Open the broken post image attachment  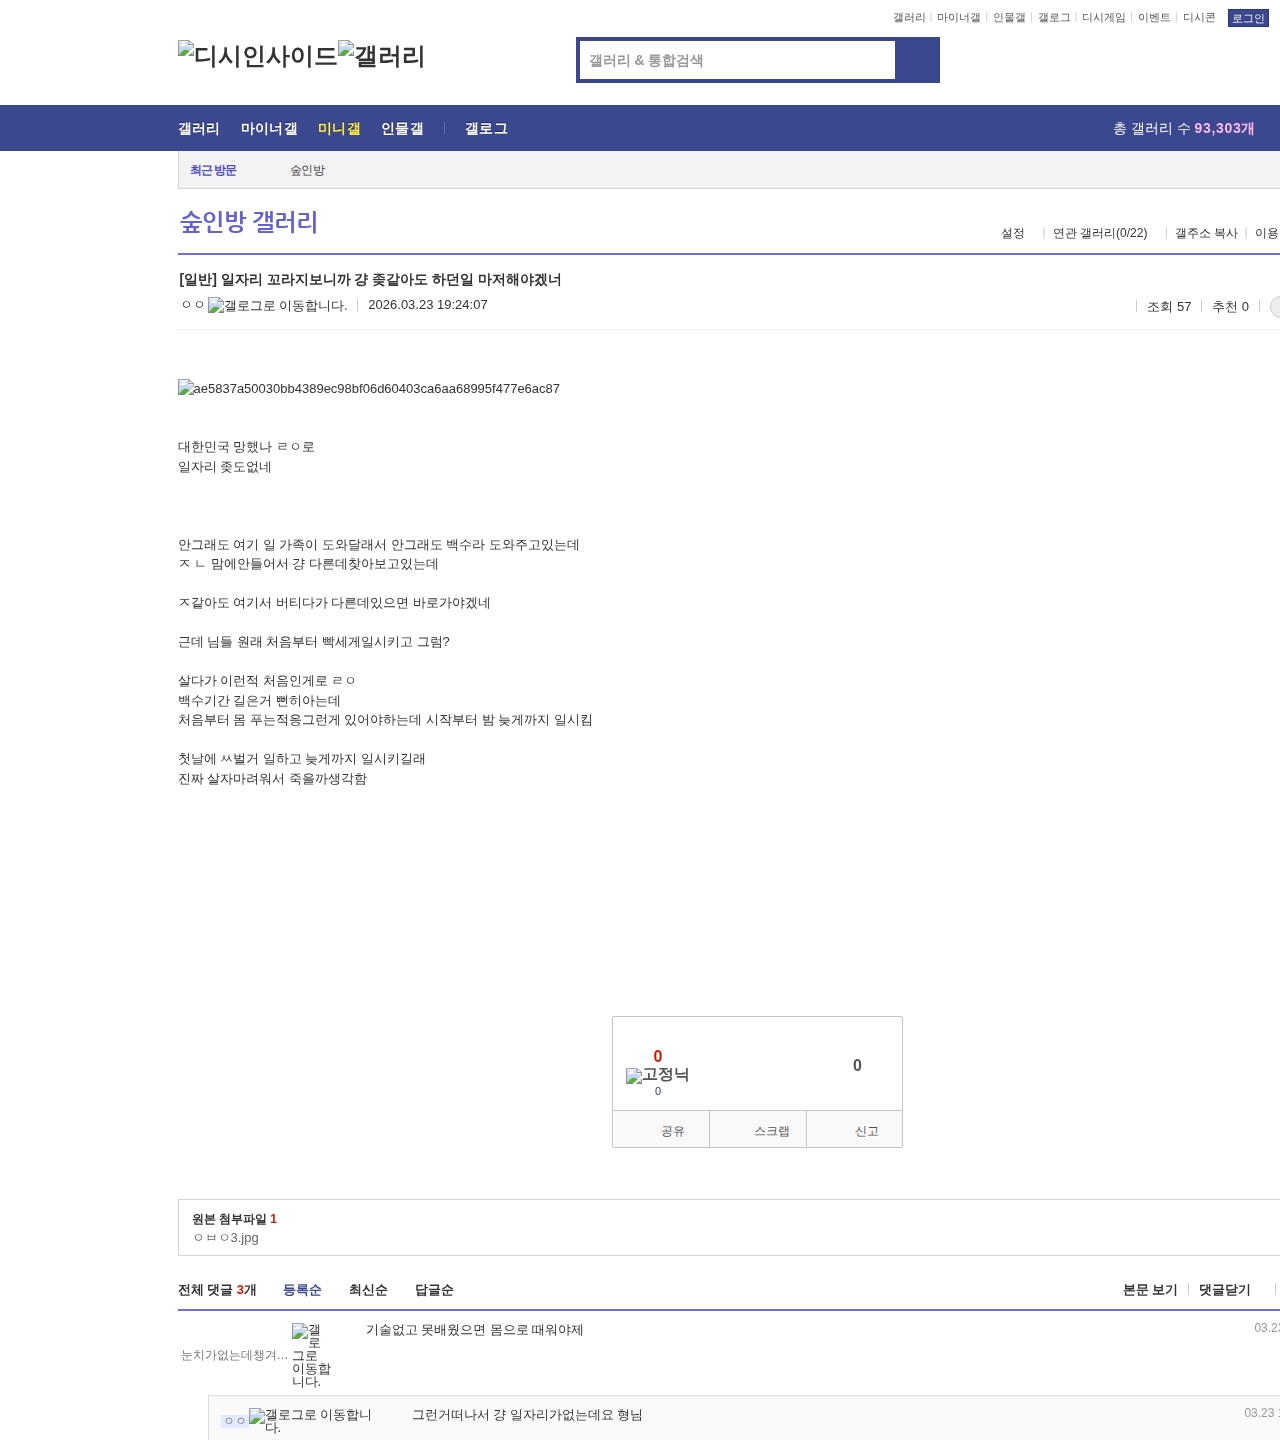[x=369, y=389]
